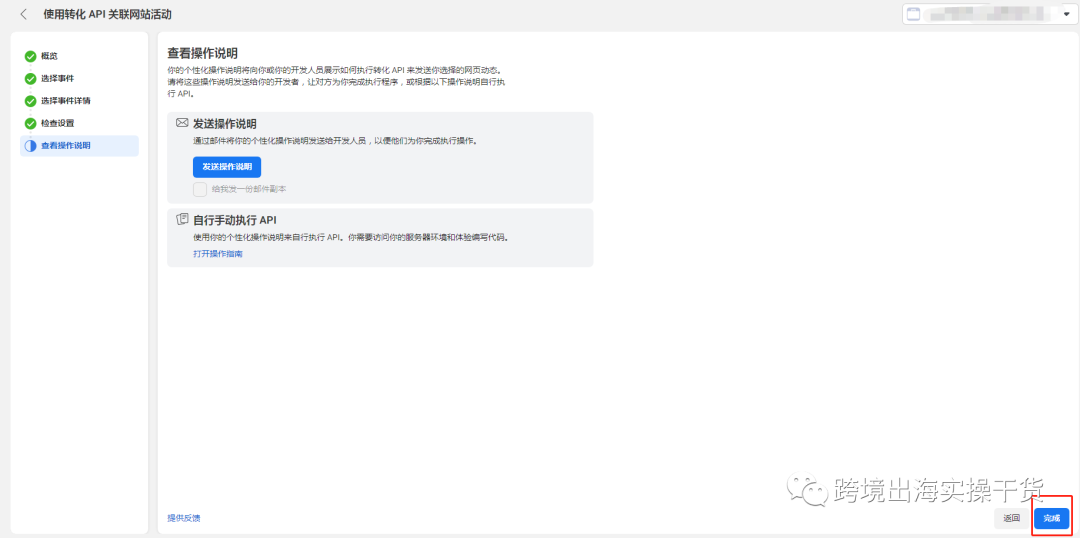This screenshot has width=1080, height=538.
Task: Click the 查看操作说明 page heading
Action: (202, 53)
